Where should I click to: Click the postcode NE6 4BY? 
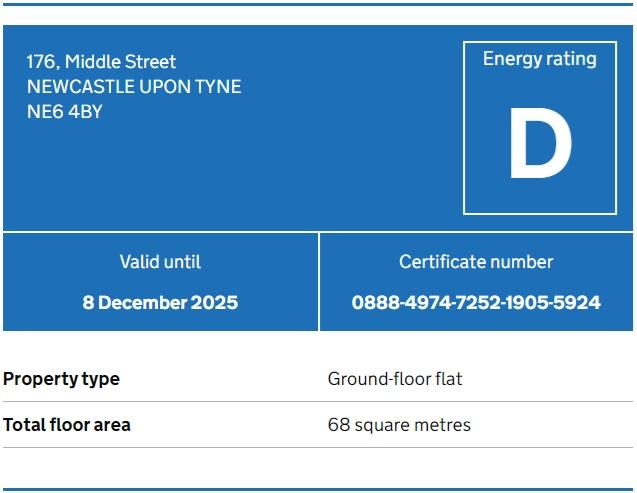point(65,112)
